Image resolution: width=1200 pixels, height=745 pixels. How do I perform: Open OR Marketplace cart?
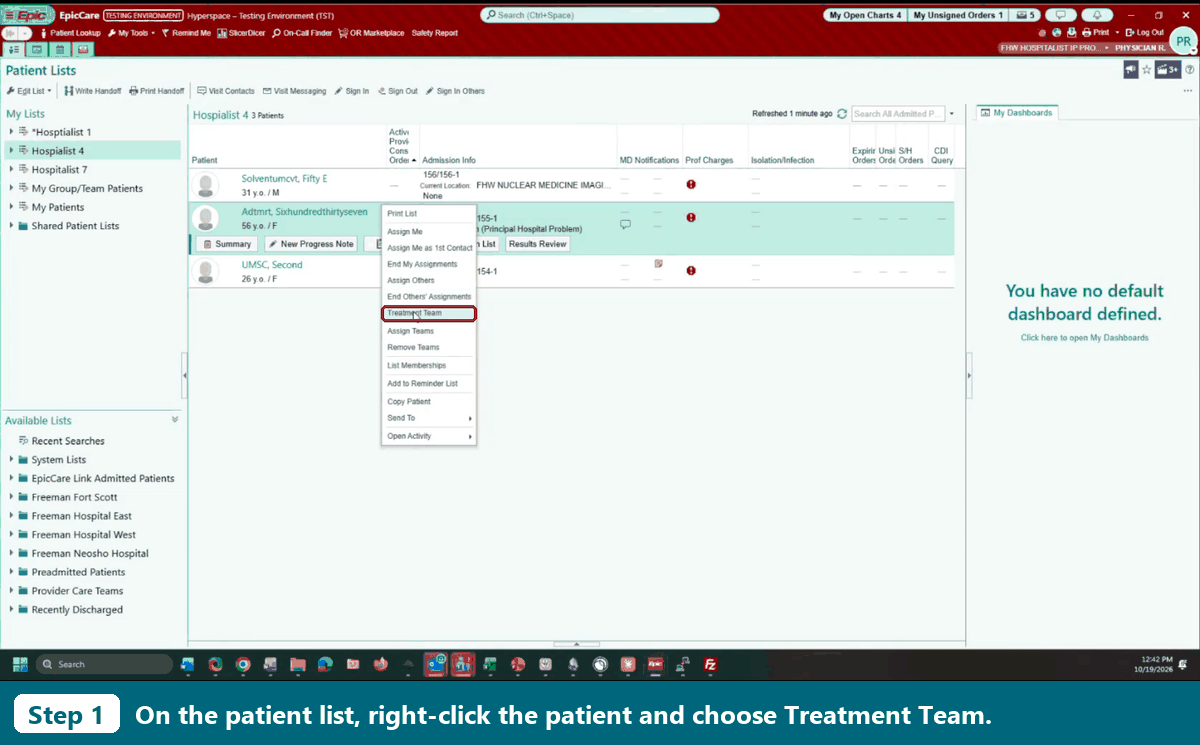[x=371, y=33]
